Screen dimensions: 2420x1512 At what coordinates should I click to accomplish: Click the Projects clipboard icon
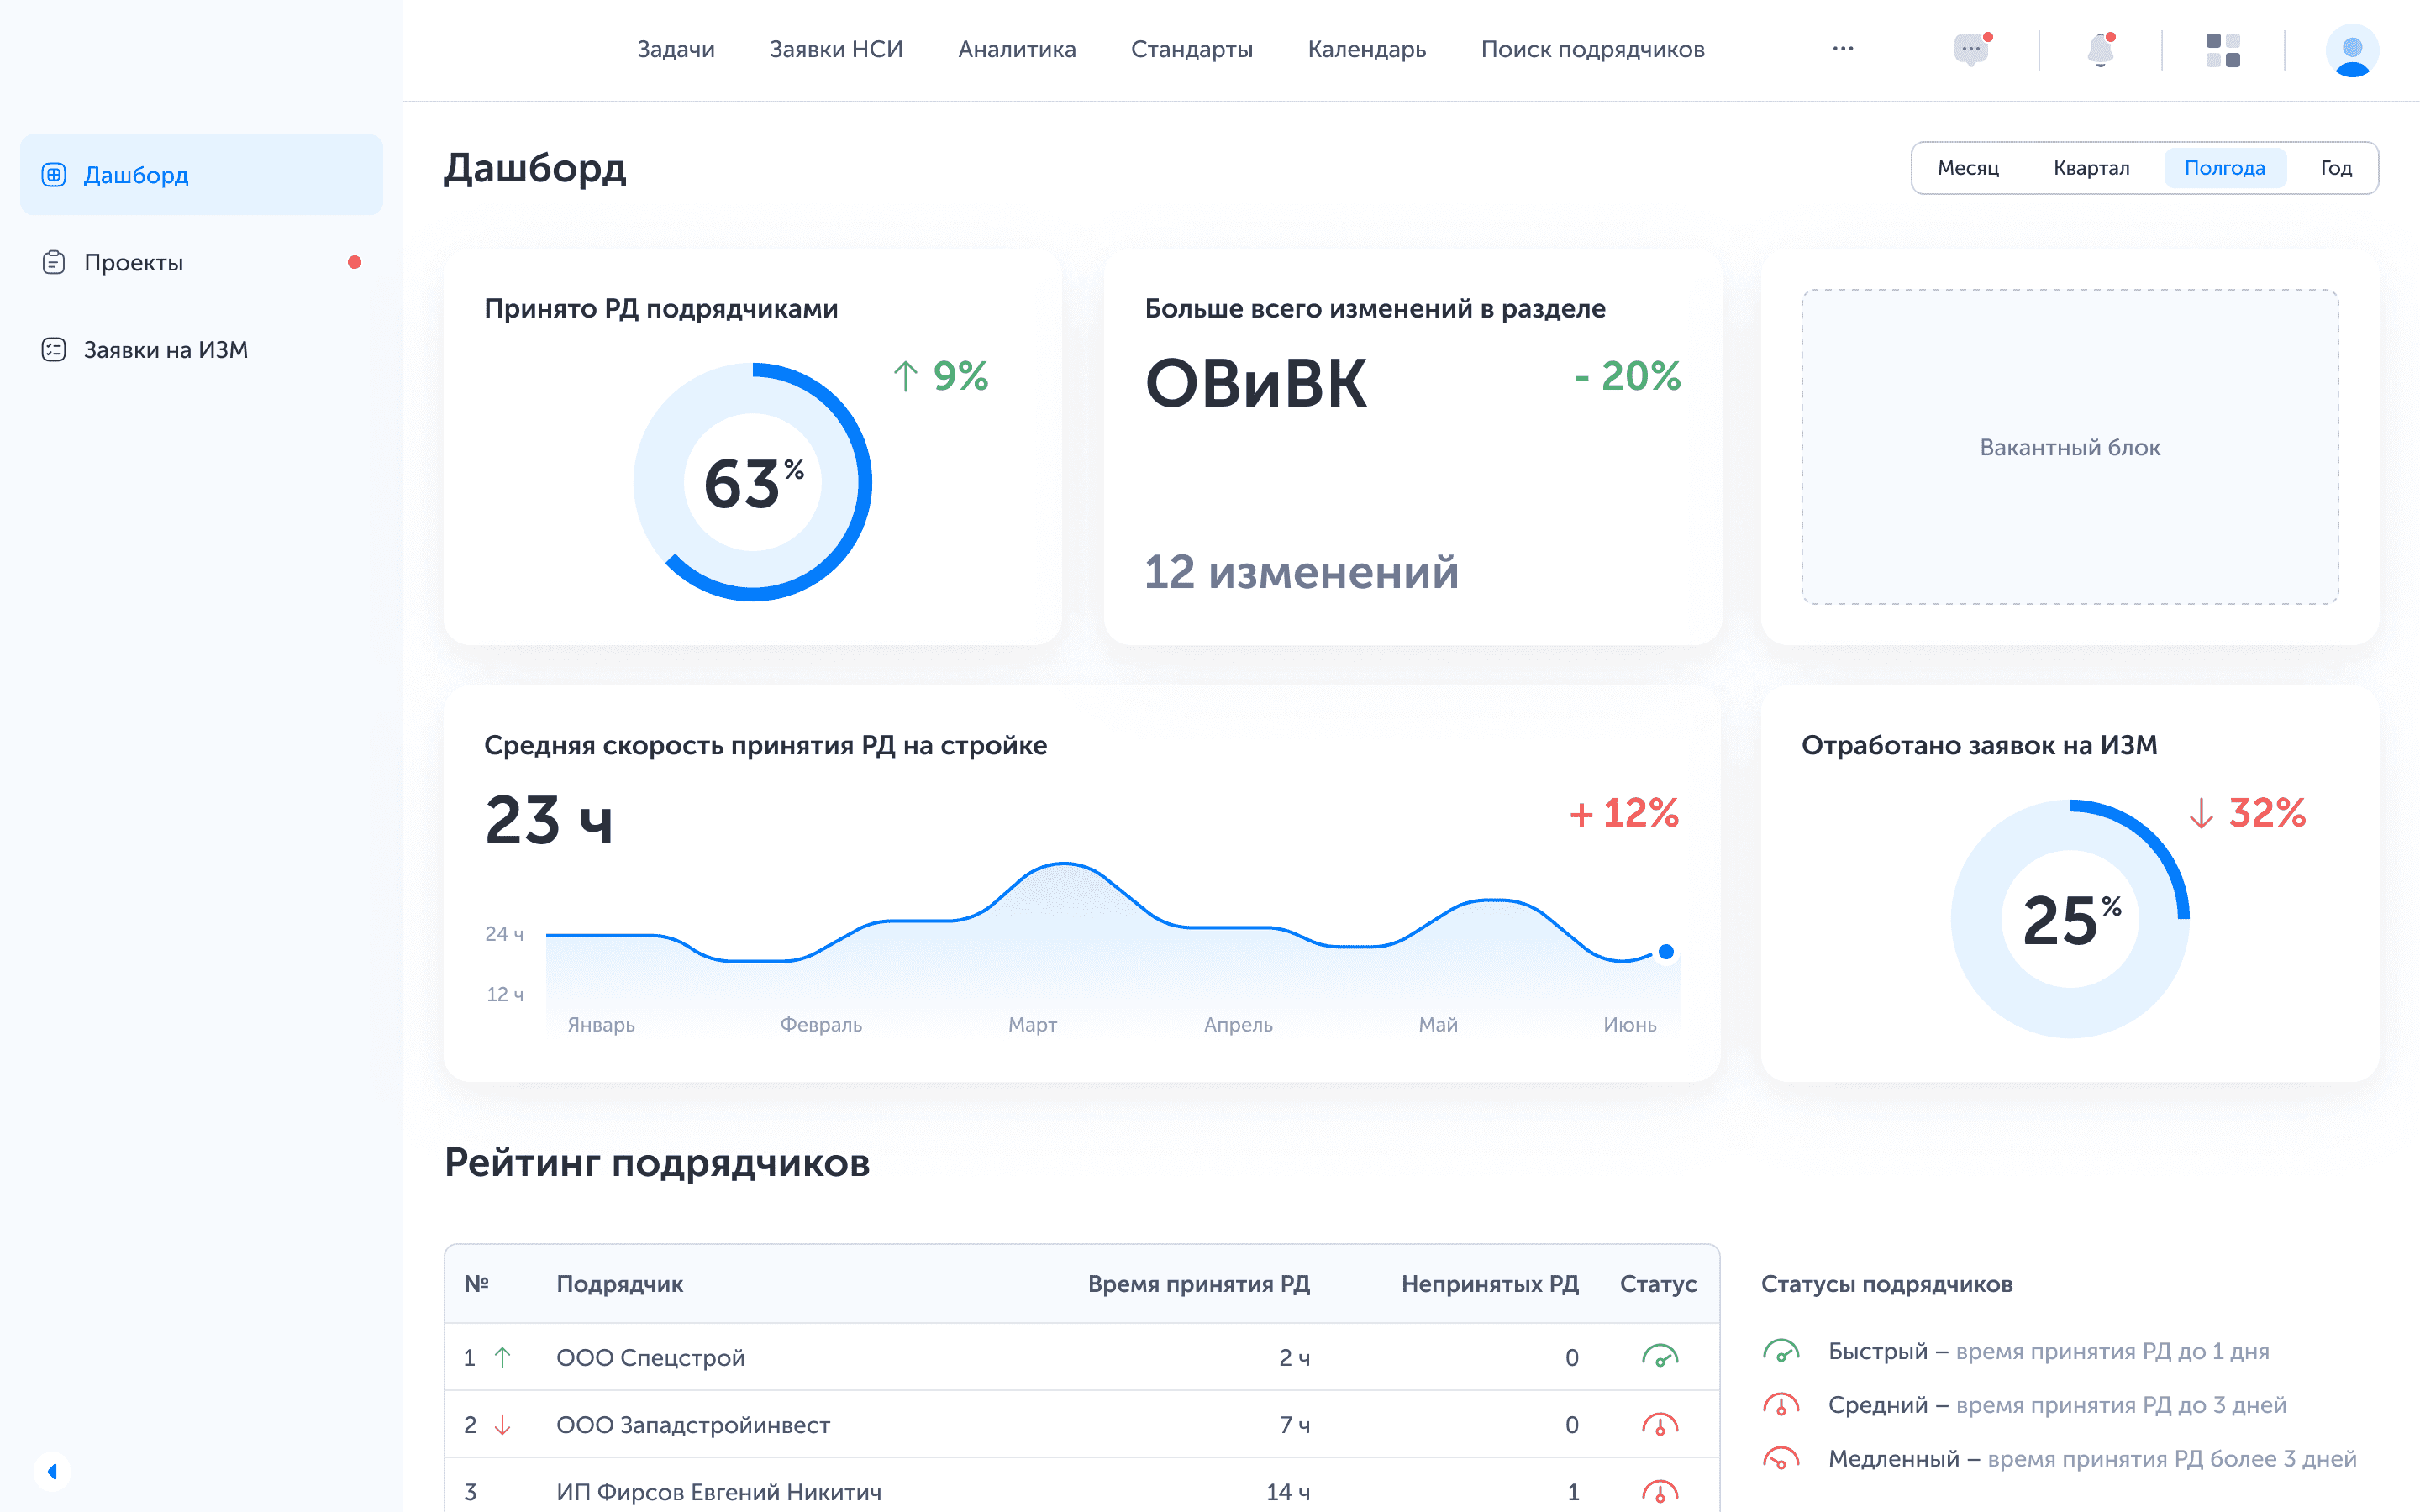(54, 263)
